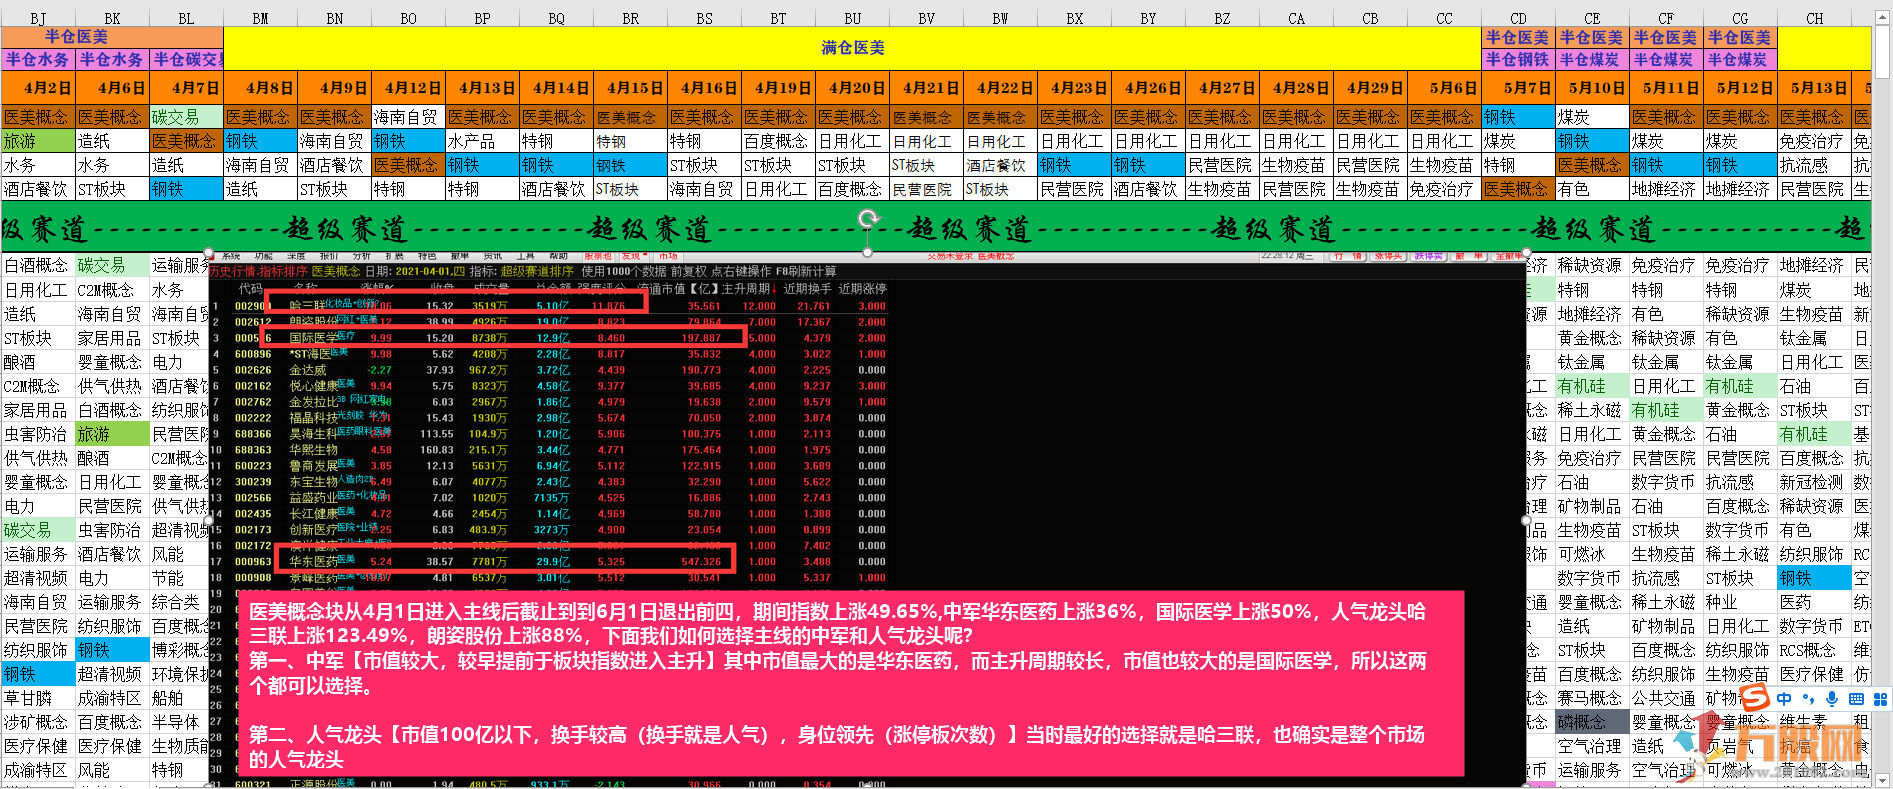1893x789 pixels.
Task: Click the 4月29日 date cell
Action: (x=1370, y=87)
